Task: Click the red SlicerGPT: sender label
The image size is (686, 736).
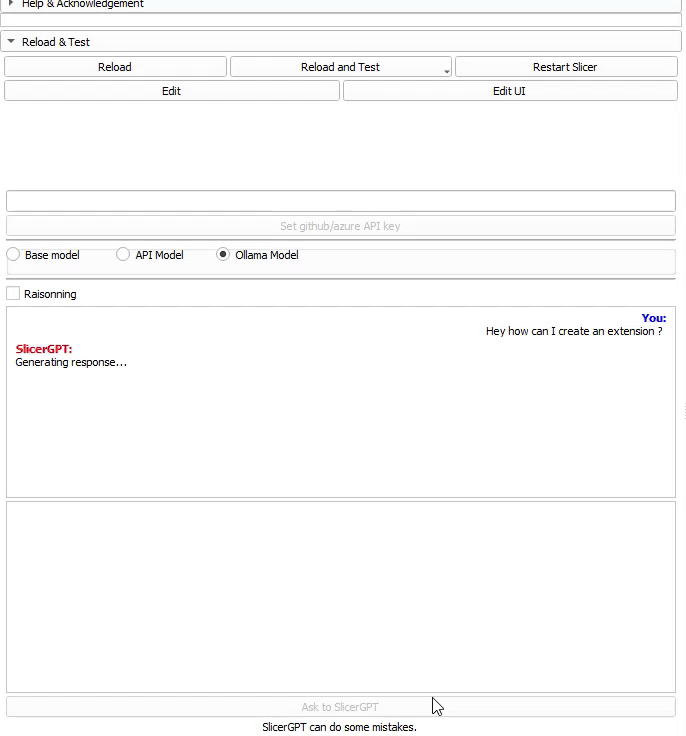Action: click(44, 349)
